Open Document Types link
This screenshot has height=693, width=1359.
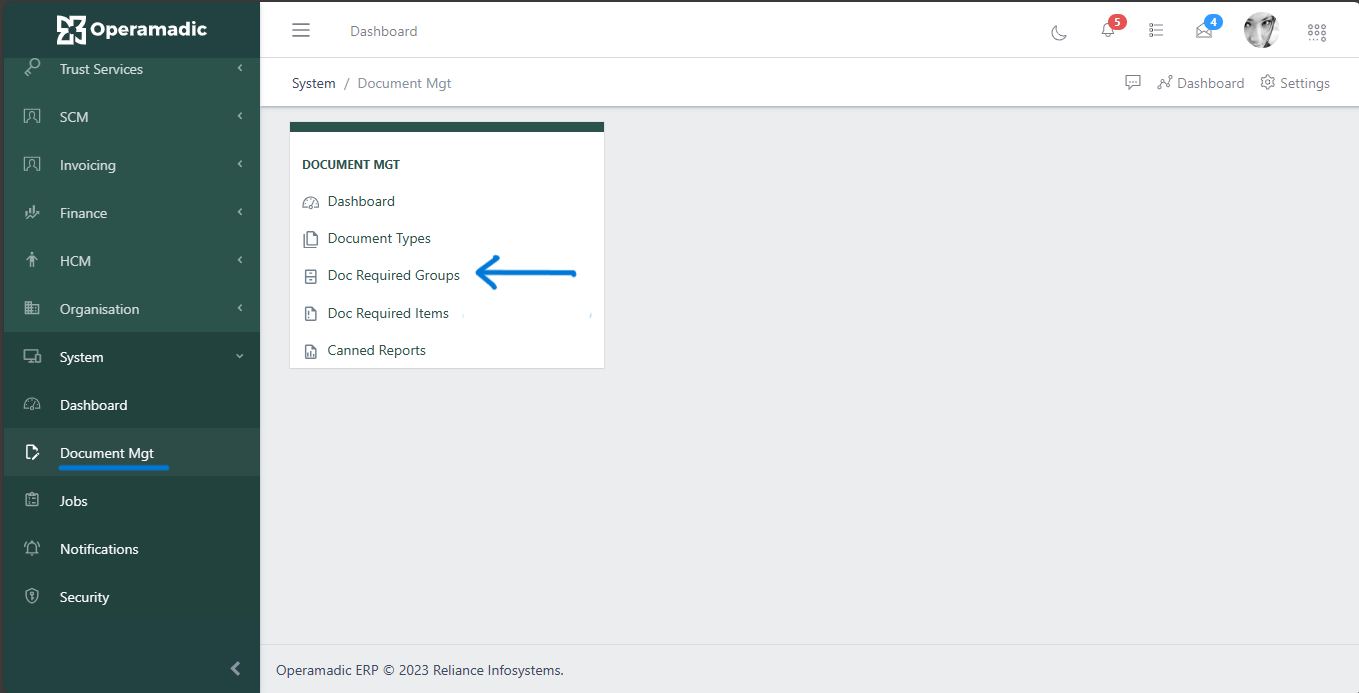tap(379, 239)
